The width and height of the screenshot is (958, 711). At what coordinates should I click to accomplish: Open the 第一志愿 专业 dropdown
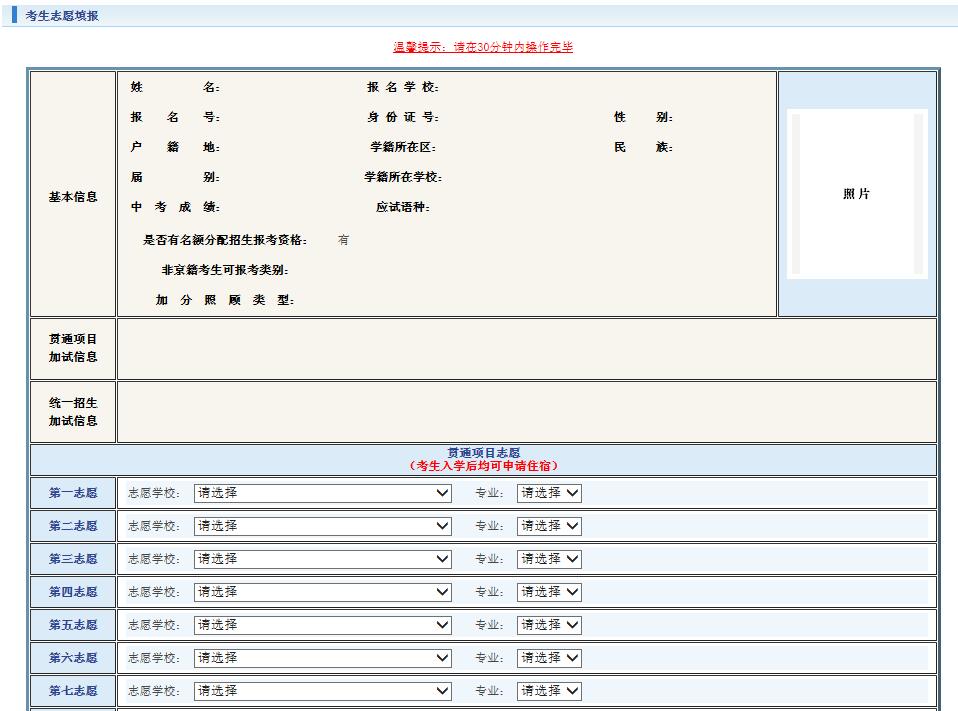click(549, 493)
